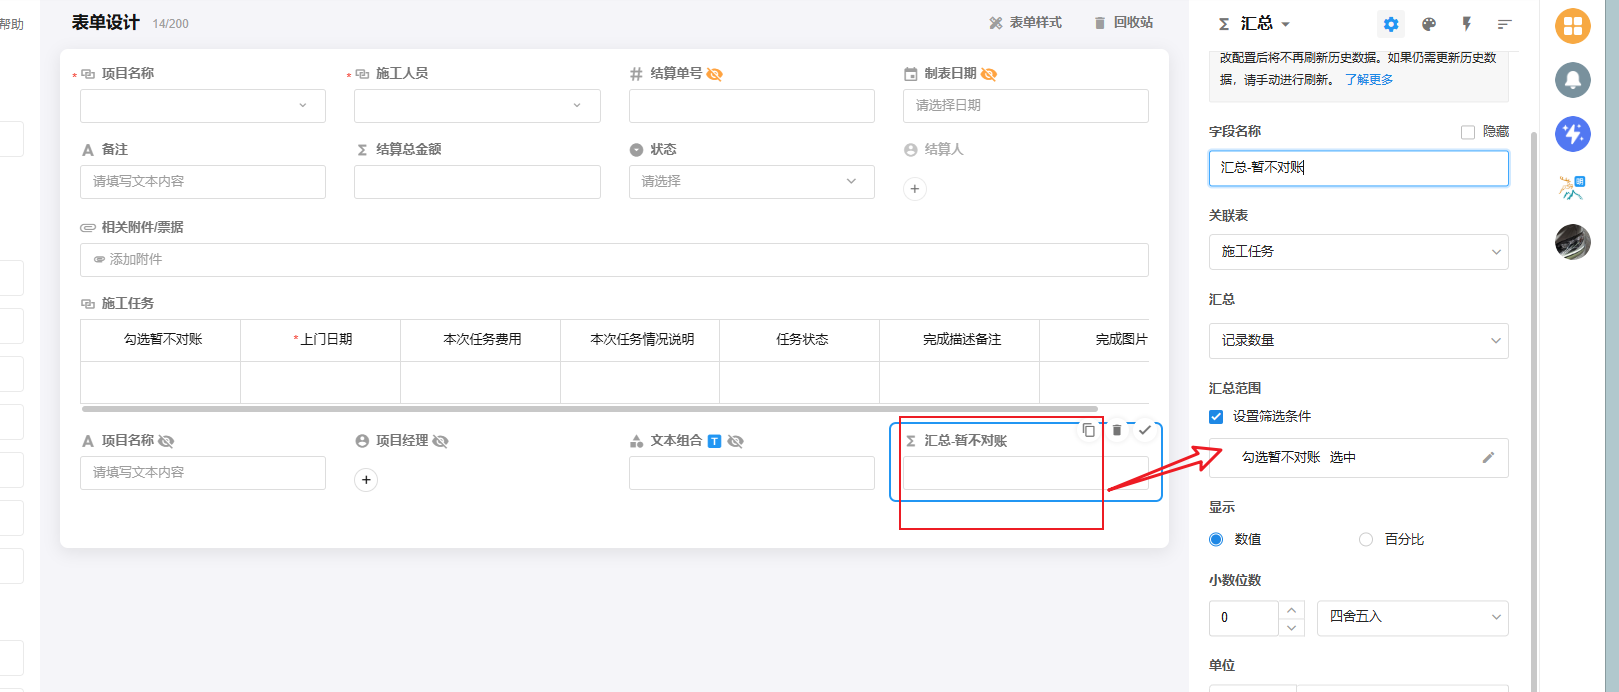Click the 制表日期 date input field
This screenshot has width=1619, height=692.
(1025, 106)
